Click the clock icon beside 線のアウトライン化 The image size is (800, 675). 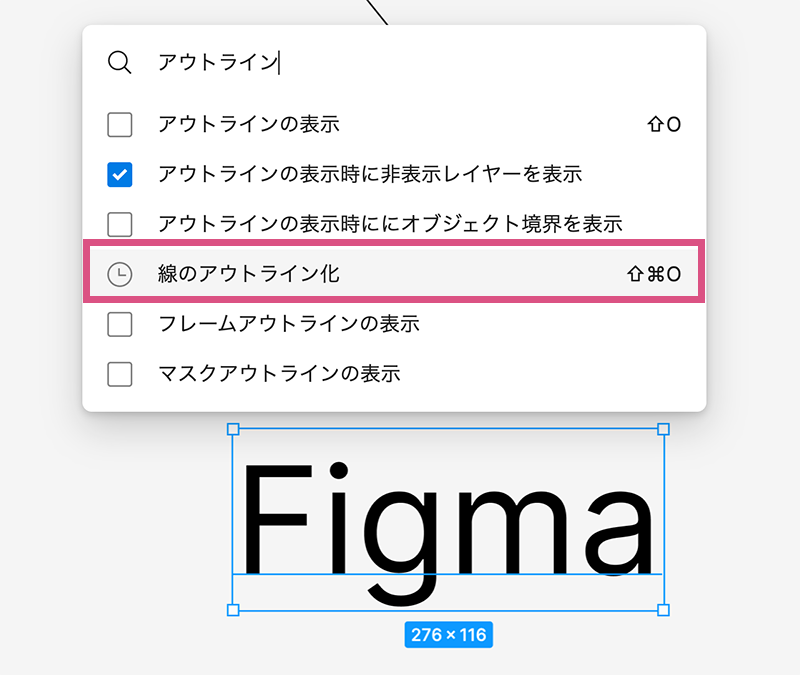click(x=120, y=274)
